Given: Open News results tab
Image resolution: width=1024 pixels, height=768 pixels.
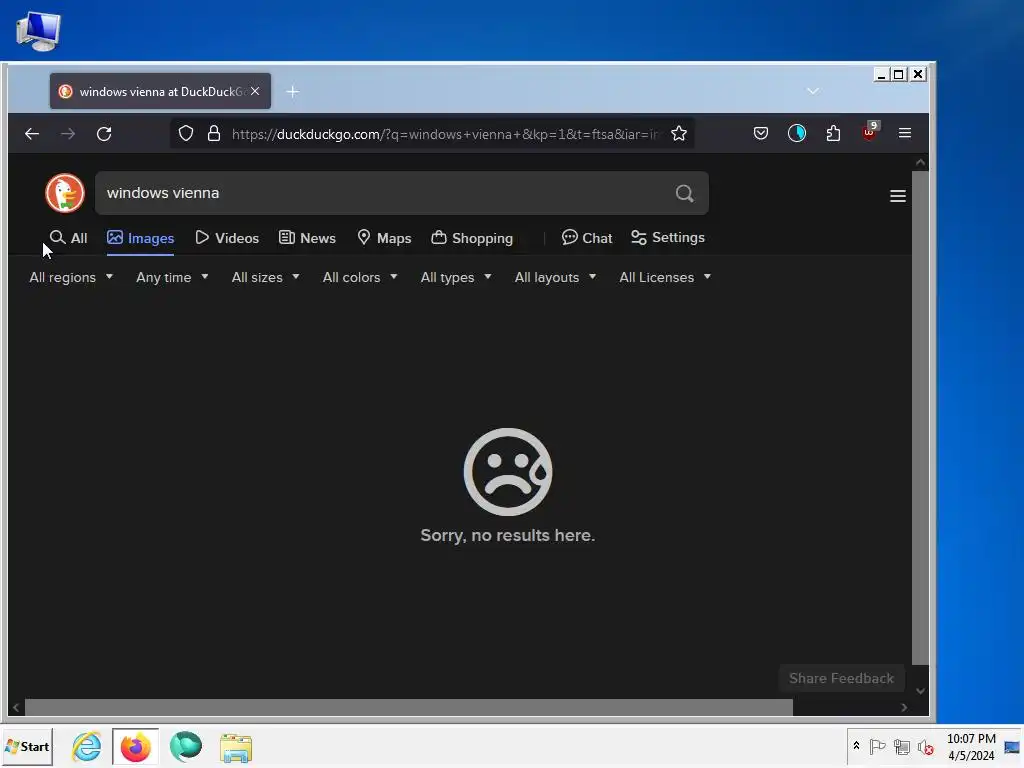Looking at the screenshot, I should tap(307, 238).
